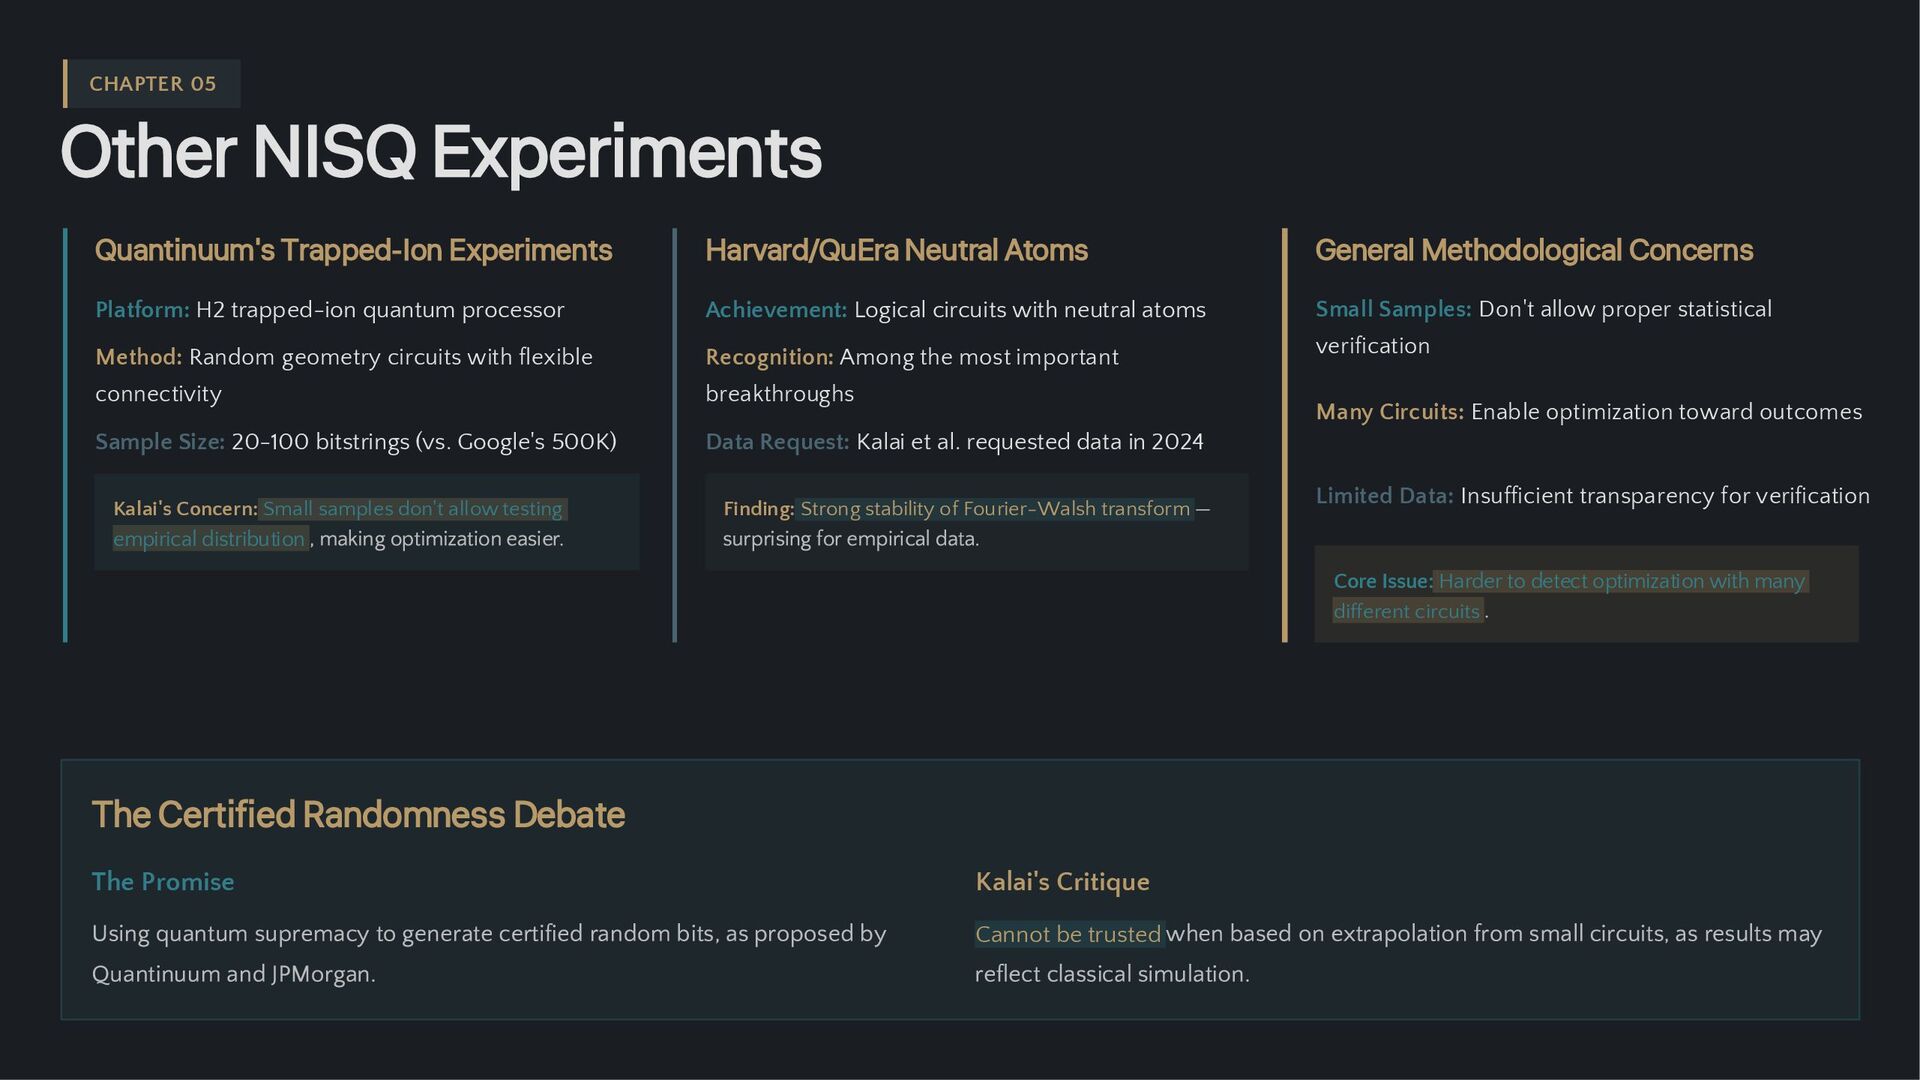This screenshot has height=1080, width=1920.
Task: Click the Sample Size: label
Action: tap(160, 442)
